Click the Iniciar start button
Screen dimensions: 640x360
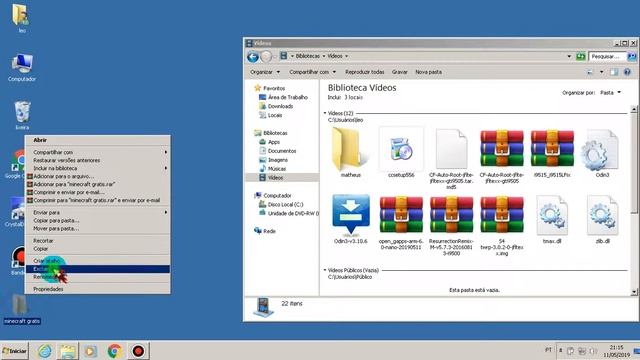pos(14,351)
